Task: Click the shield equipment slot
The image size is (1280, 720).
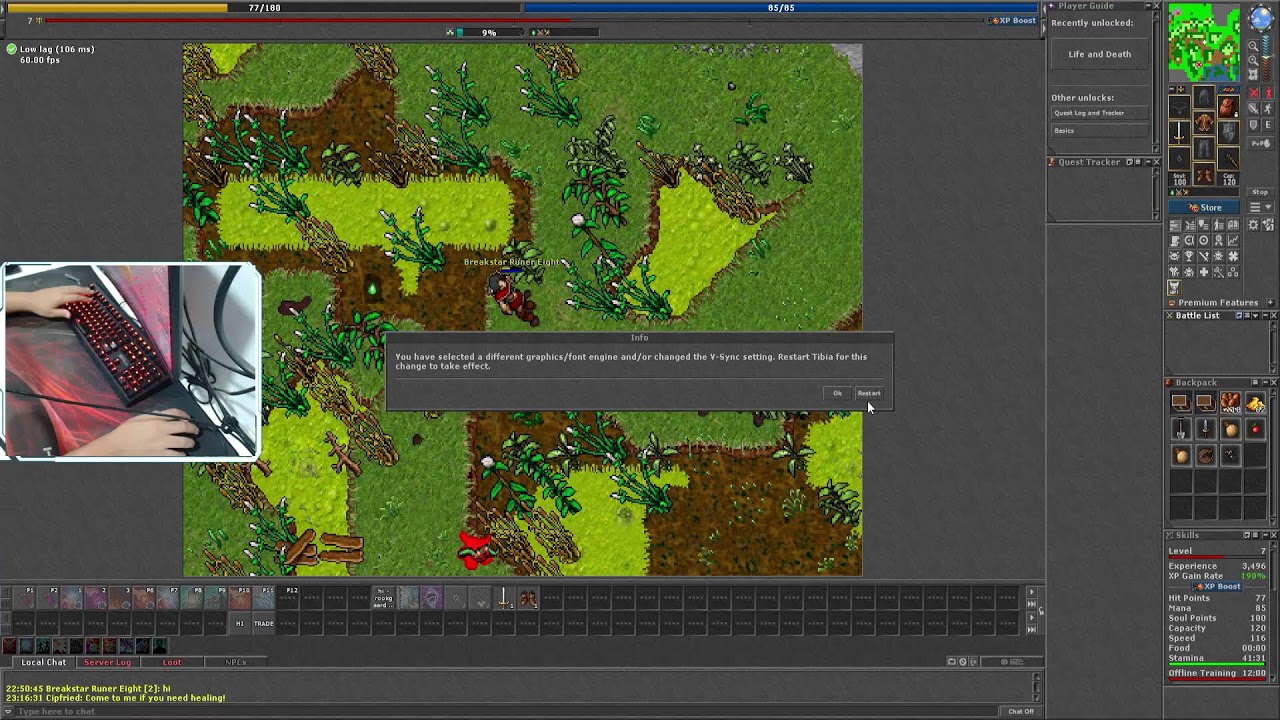Action: (1228, 132)
